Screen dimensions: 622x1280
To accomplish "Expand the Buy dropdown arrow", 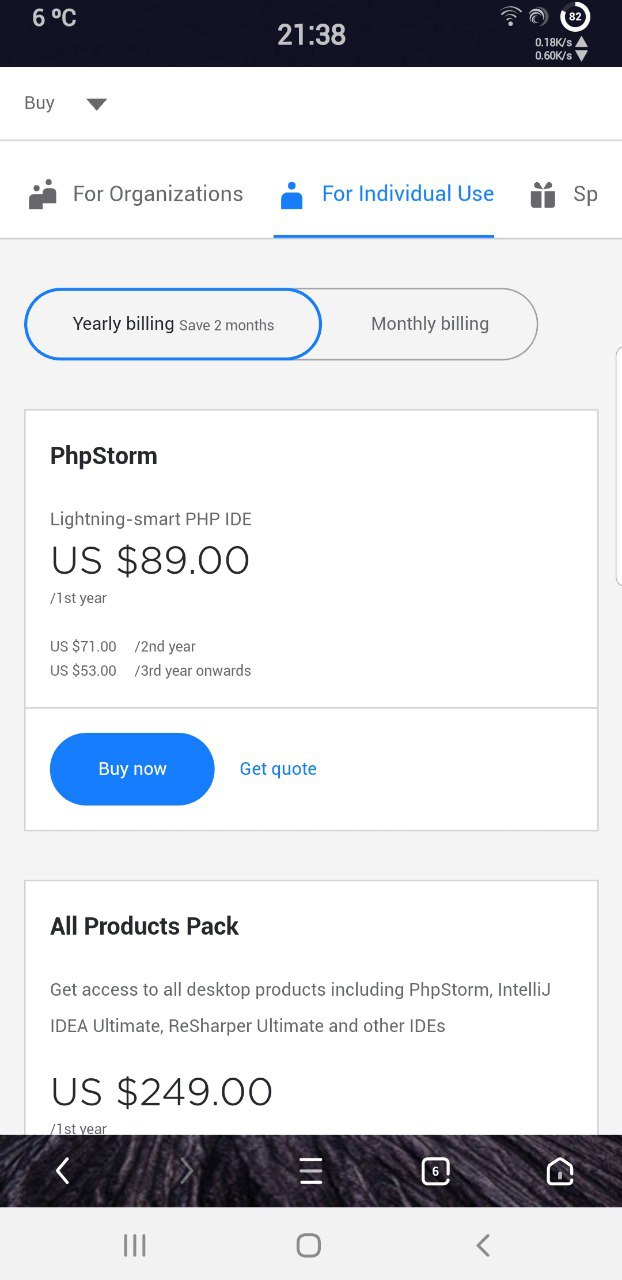I will coord(96,103).
